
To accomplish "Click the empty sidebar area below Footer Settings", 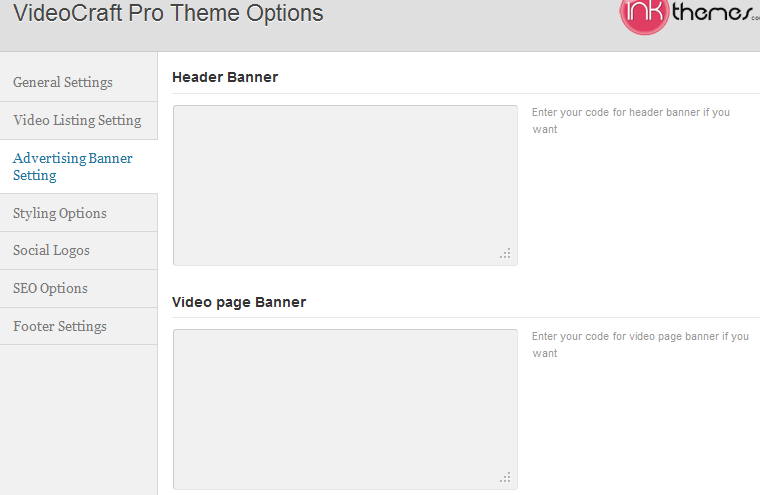I will pyautogui.click(x=79, y=420).
